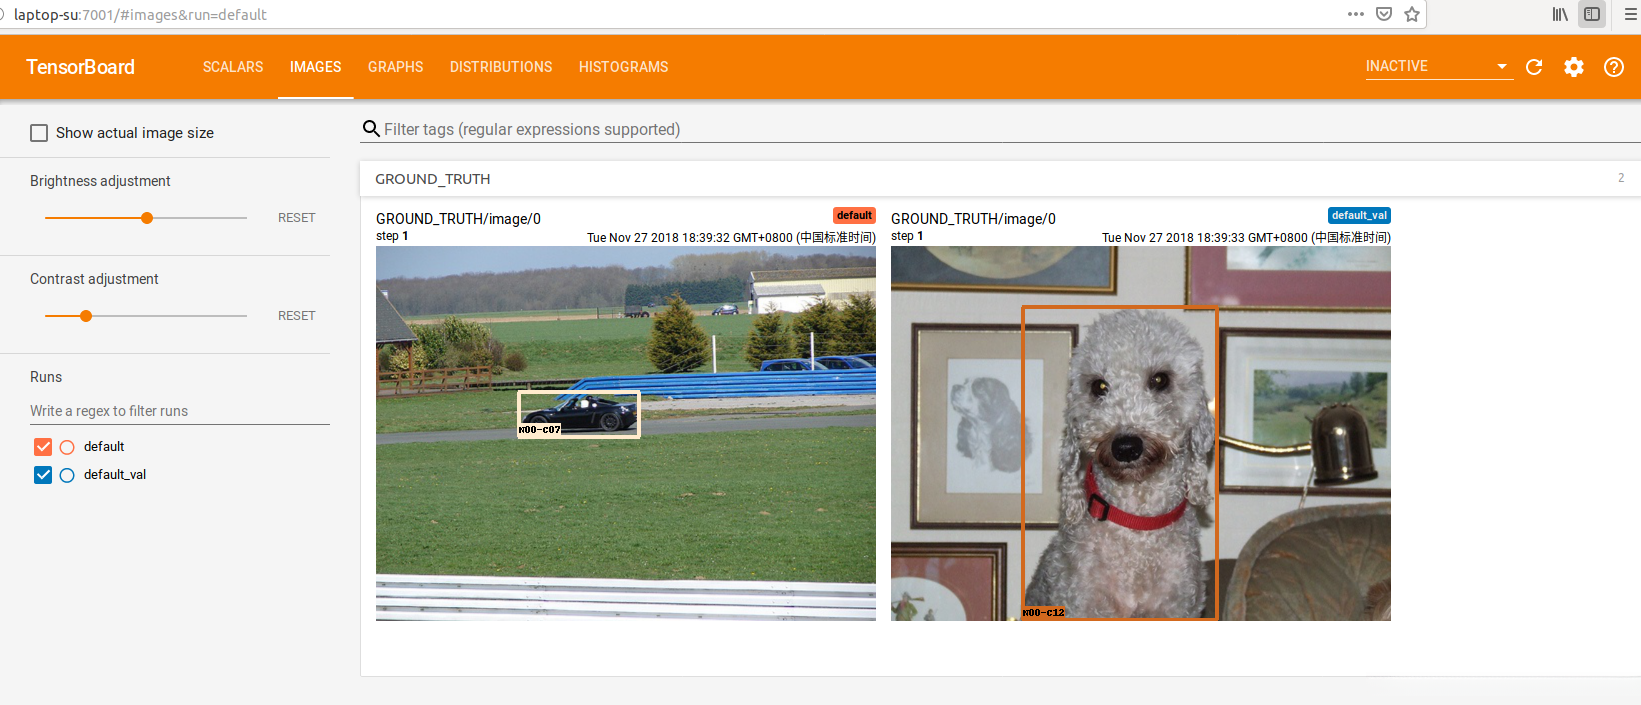This screenshot has width=1641, height=705.
Task: Click the default_val run name label
Action: (x=115, y=475)
